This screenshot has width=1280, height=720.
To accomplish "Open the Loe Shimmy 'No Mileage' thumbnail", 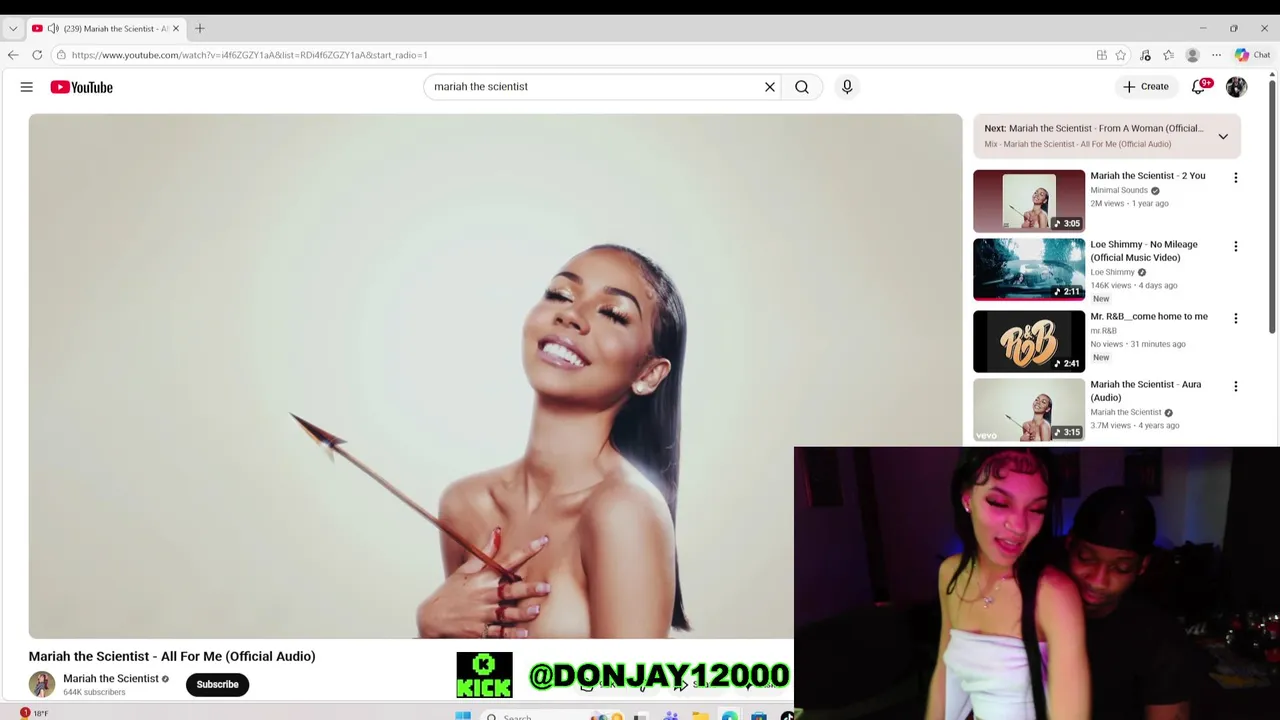I will tap(1029, 269).
